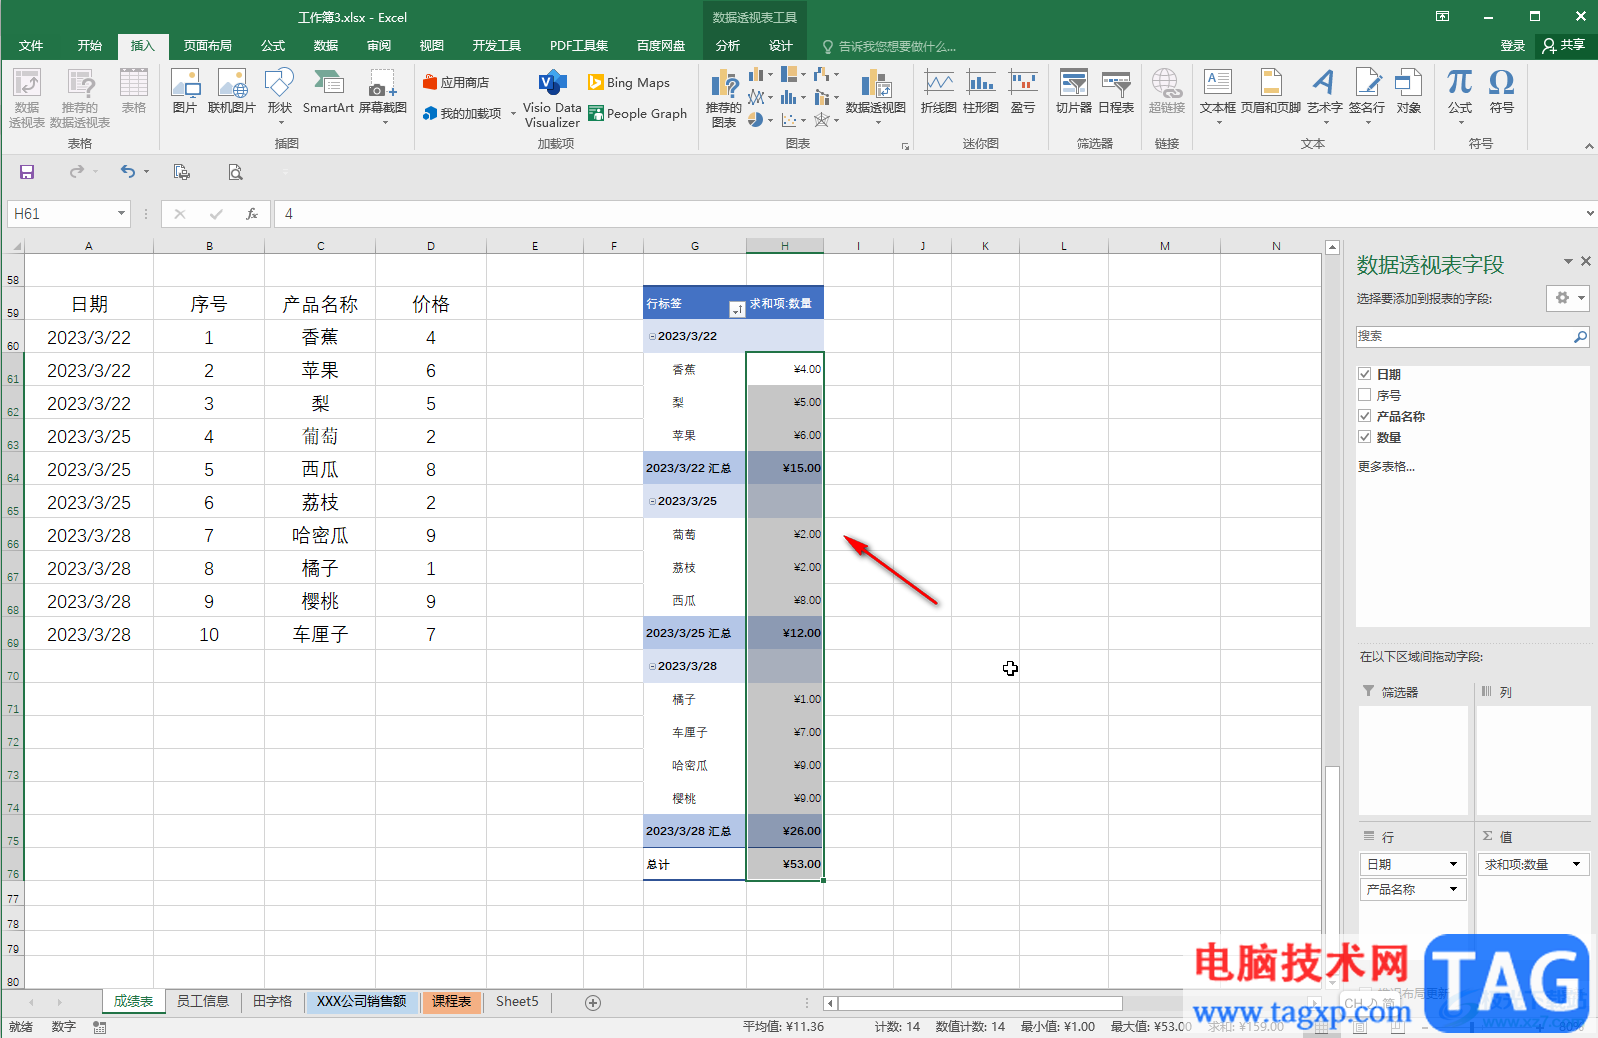Image resolution: width=1598 pixels, height=1038 pixels.
Task: Uncheck the 数量 field checkbox
Action: [1364, 437]
